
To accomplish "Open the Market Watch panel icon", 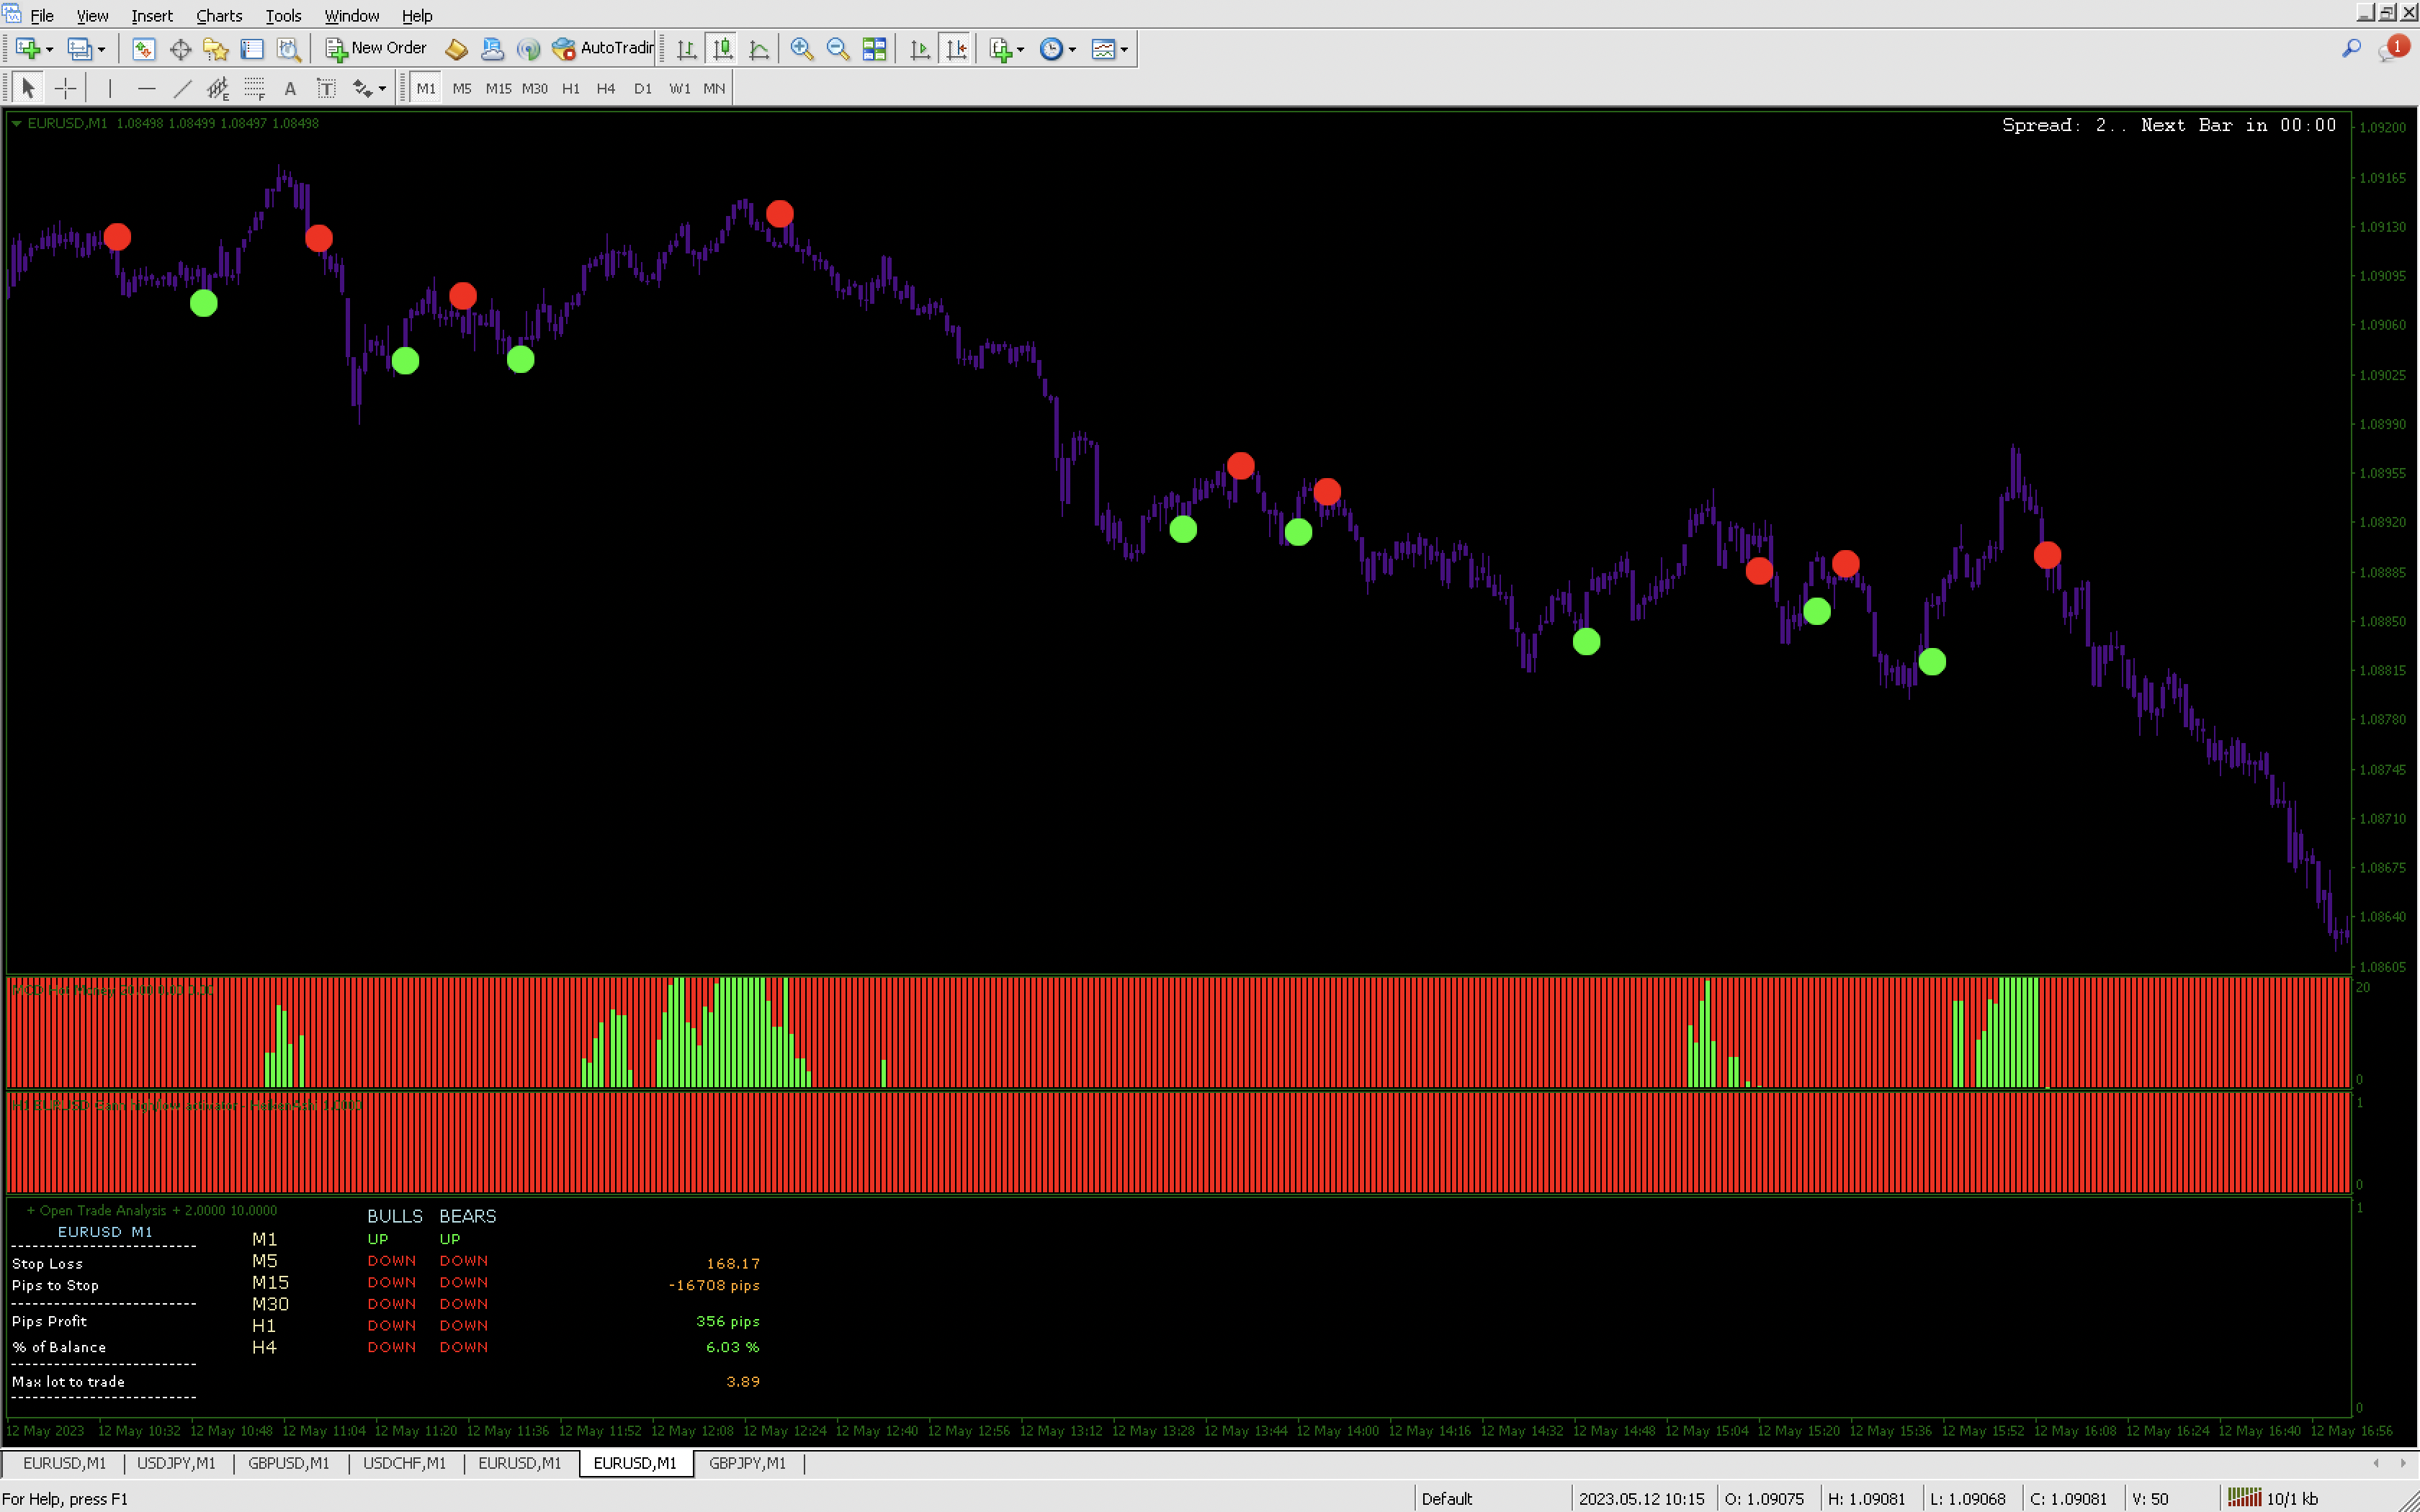I will pos(144,48).
